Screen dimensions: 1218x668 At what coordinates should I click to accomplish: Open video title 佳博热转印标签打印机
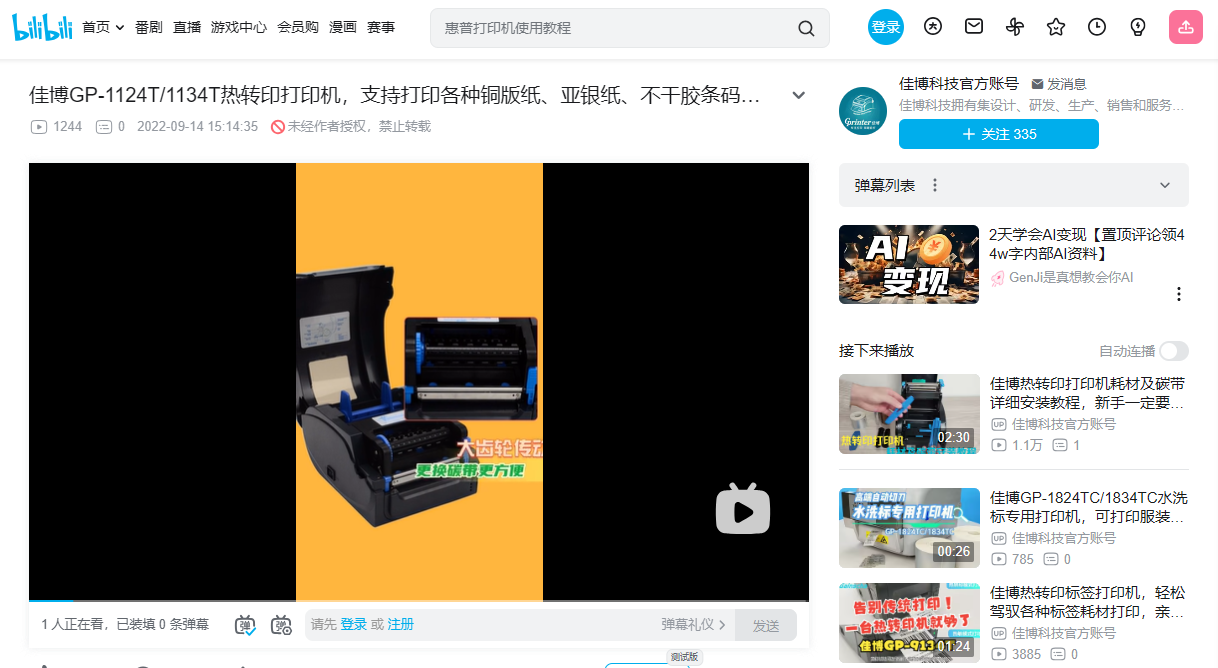pos(1088,602)
